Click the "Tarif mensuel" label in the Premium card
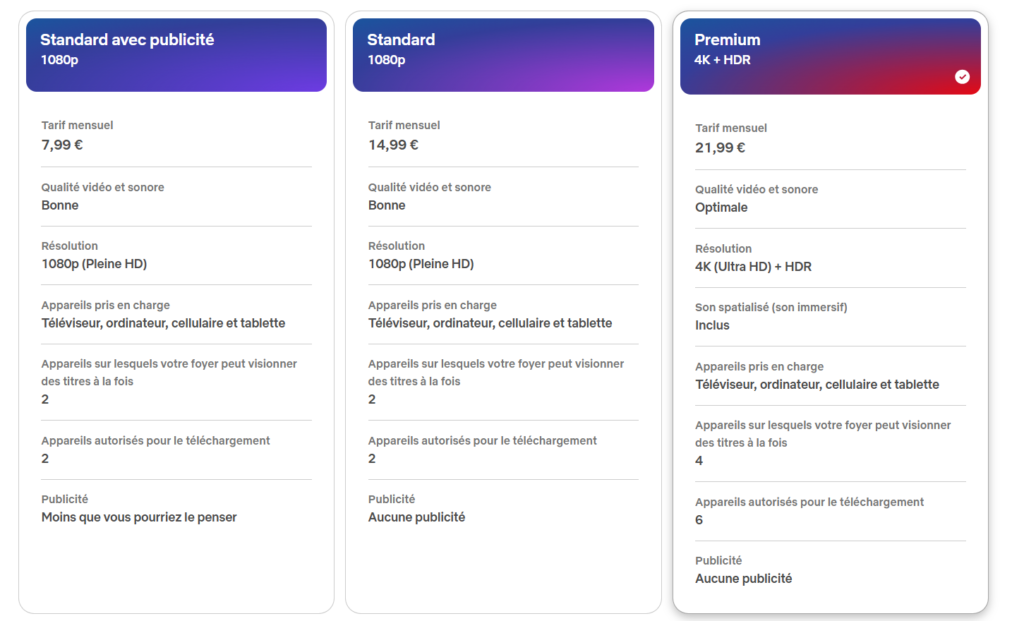Screen dimensions: 1024x621 [x=731, y=128]
